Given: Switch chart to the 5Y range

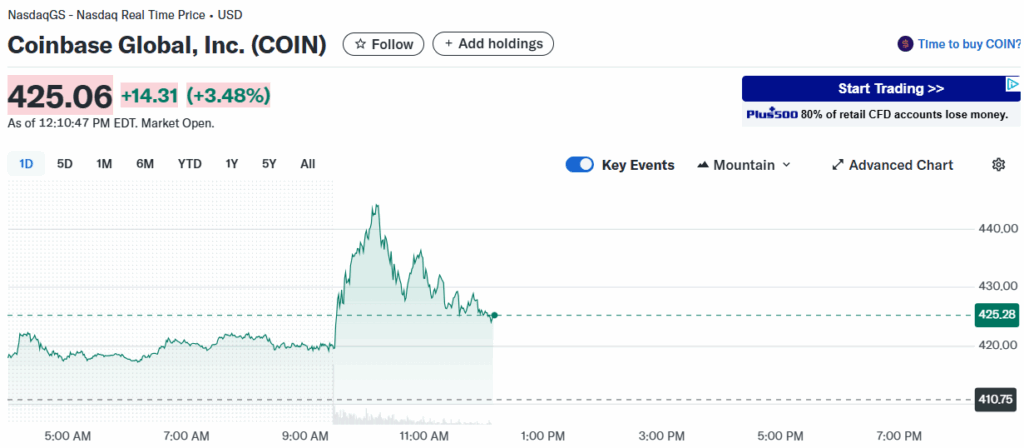Looking at the screenshot, I should 269,164.
